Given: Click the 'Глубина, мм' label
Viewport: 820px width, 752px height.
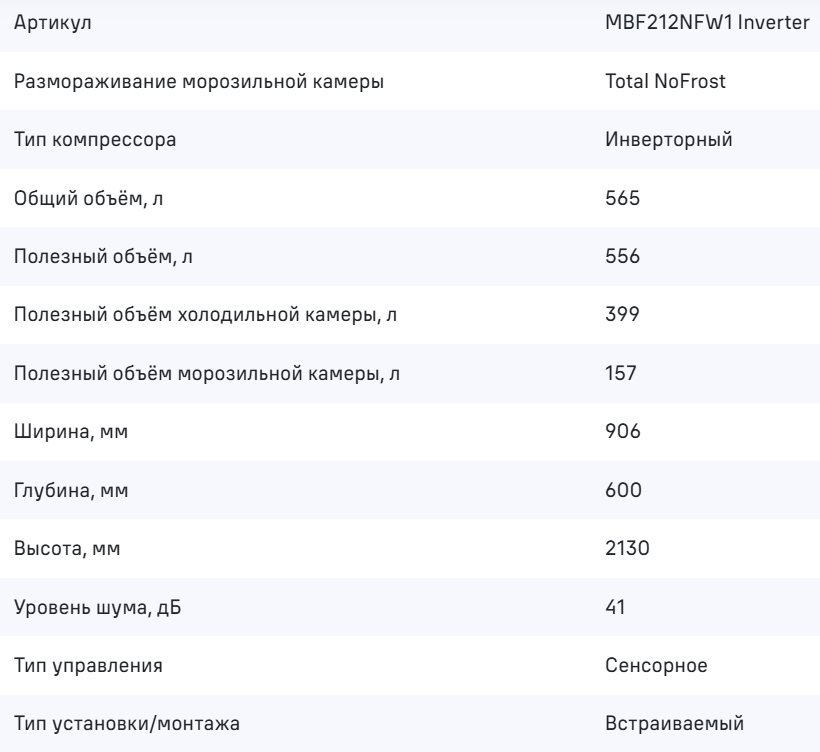Looking at the screenshot, I should click(x=72, y=488).
